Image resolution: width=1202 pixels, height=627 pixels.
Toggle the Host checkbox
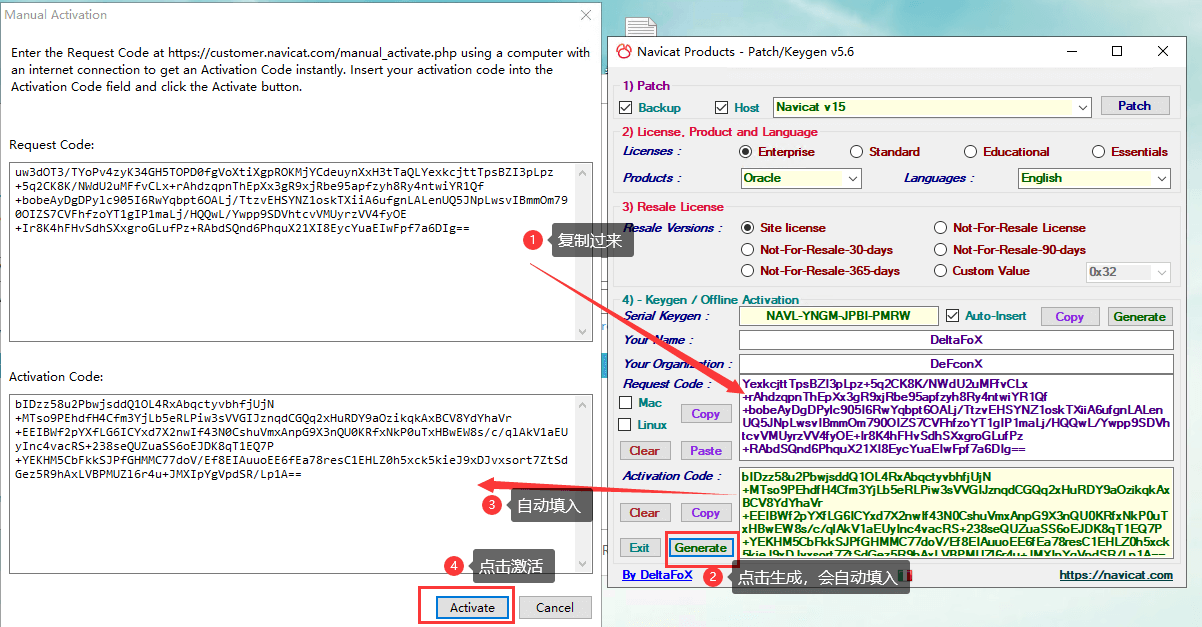(722, 108)
